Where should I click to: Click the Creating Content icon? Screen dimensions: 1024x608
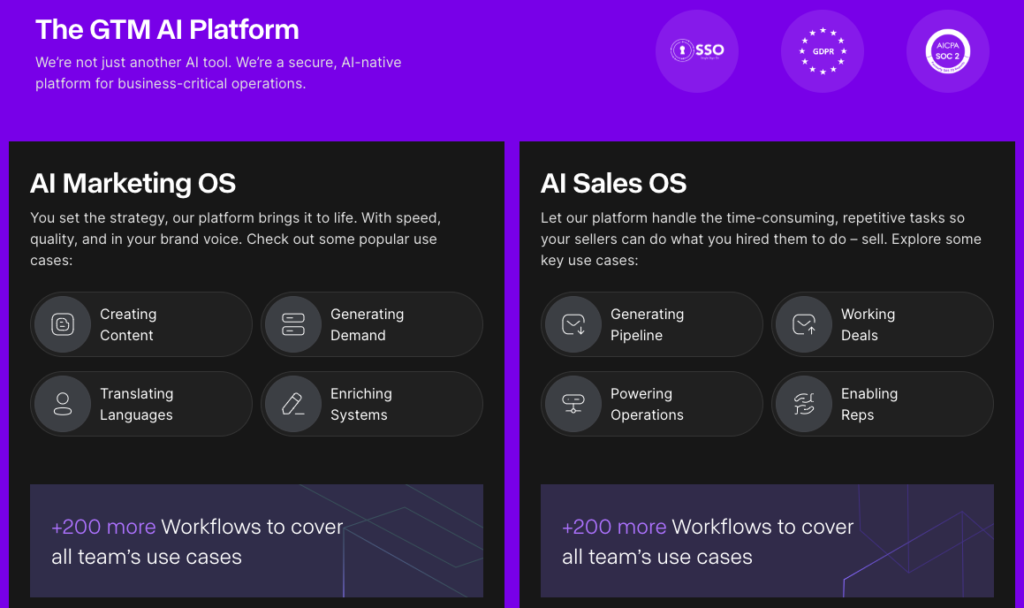click(62, 324)
